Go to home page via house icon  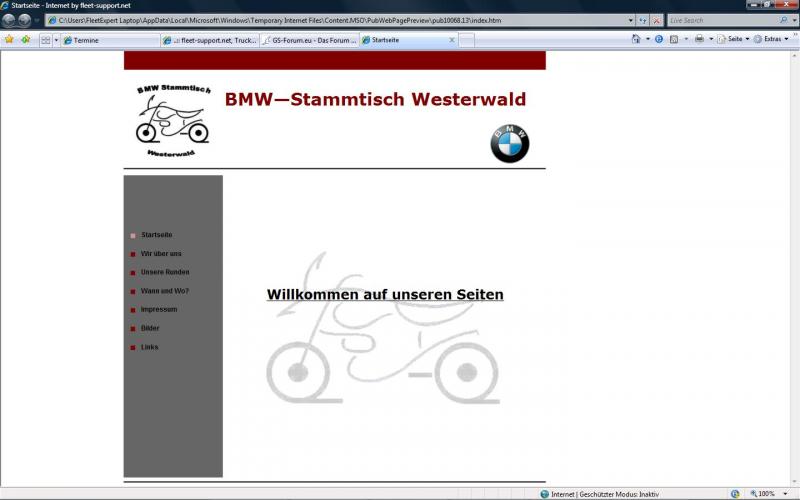click(636, 39)
